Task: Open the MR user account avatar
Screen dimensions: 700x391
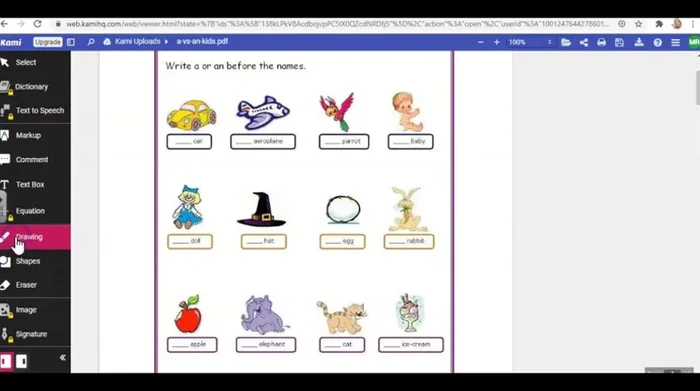Action: click(694, 42)
